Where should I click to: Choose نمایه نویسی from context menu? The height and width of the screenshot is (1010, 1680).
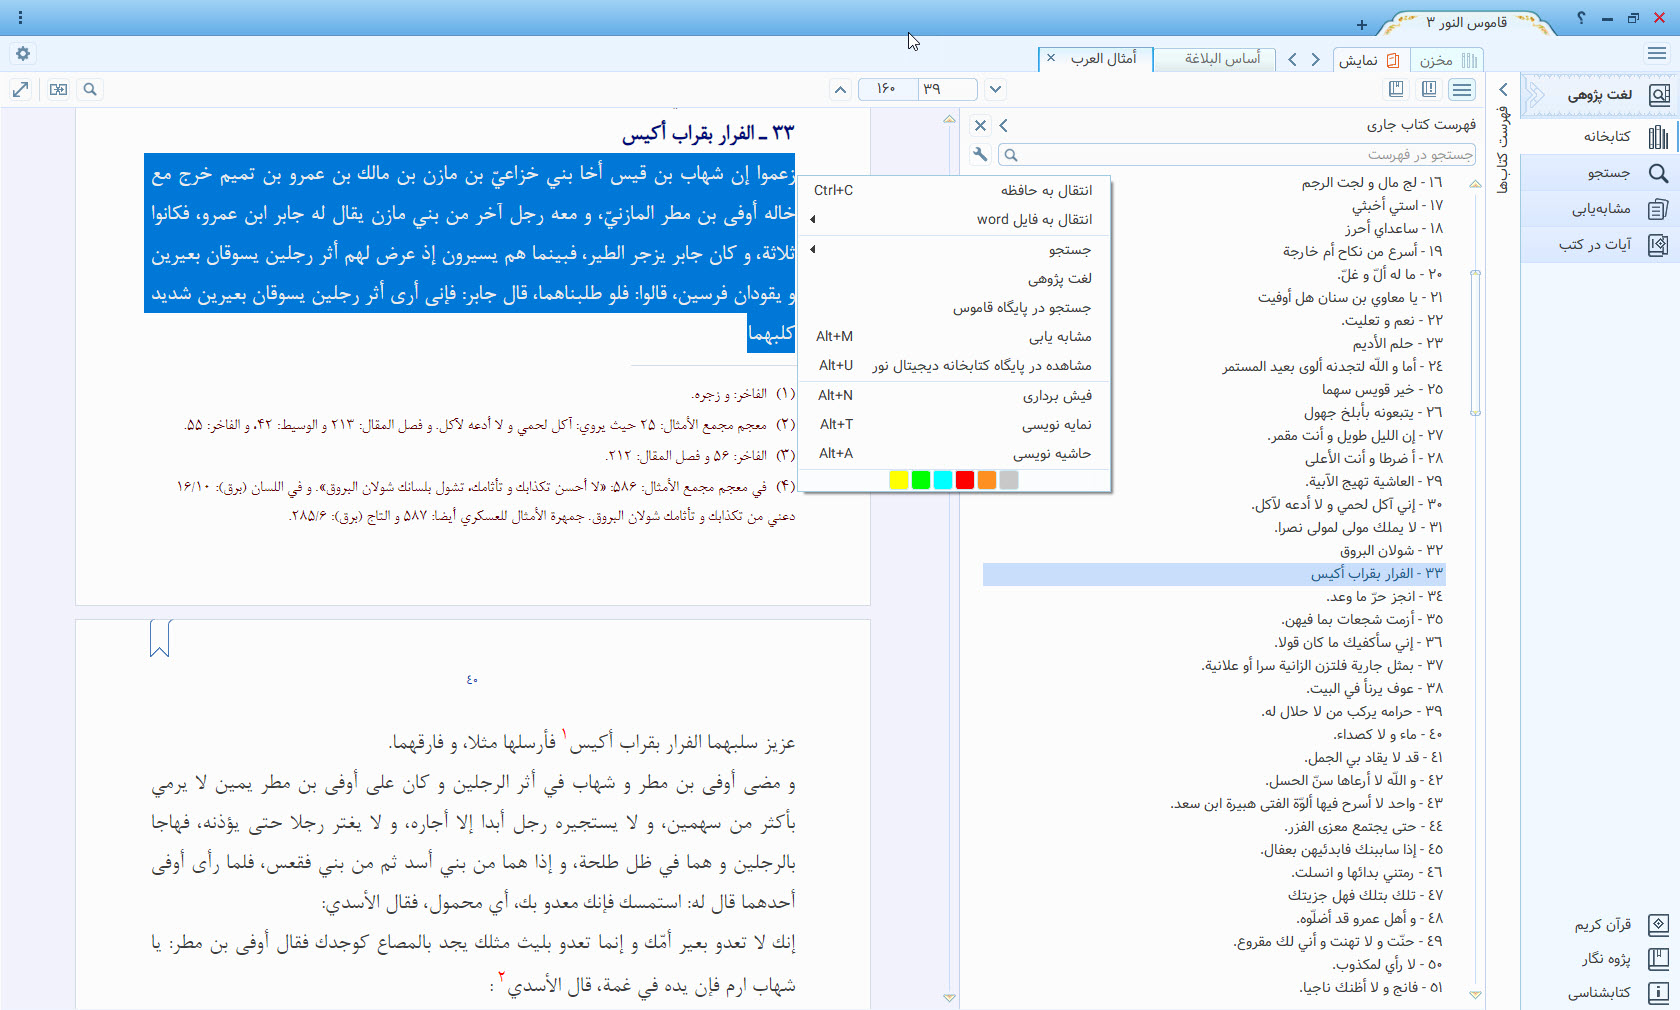(x=955, y=424)
